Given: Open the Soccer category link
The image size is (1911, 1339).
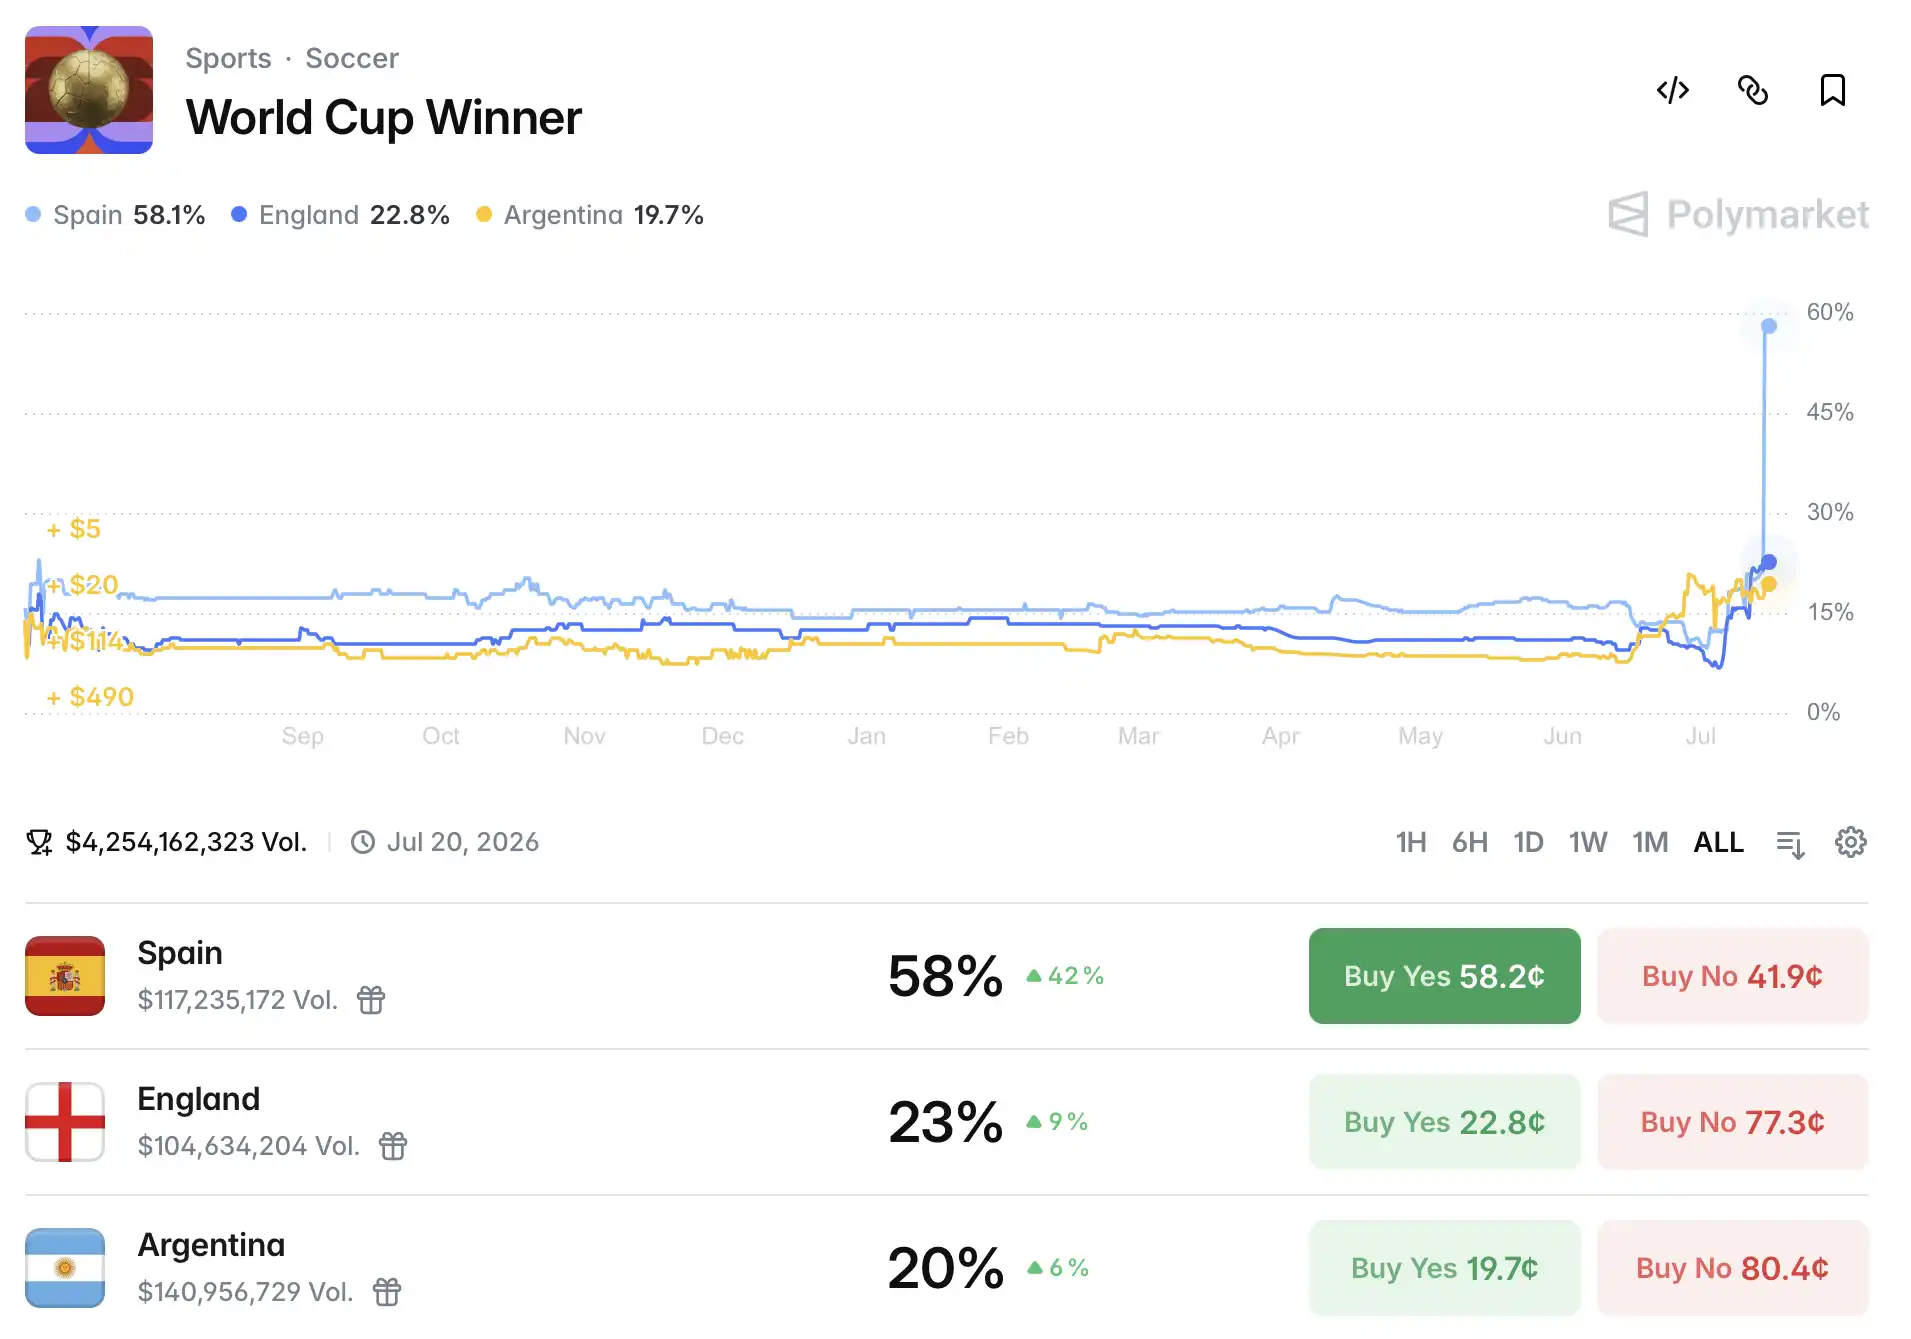Looking at the screenshot, I should pos(351,58).
